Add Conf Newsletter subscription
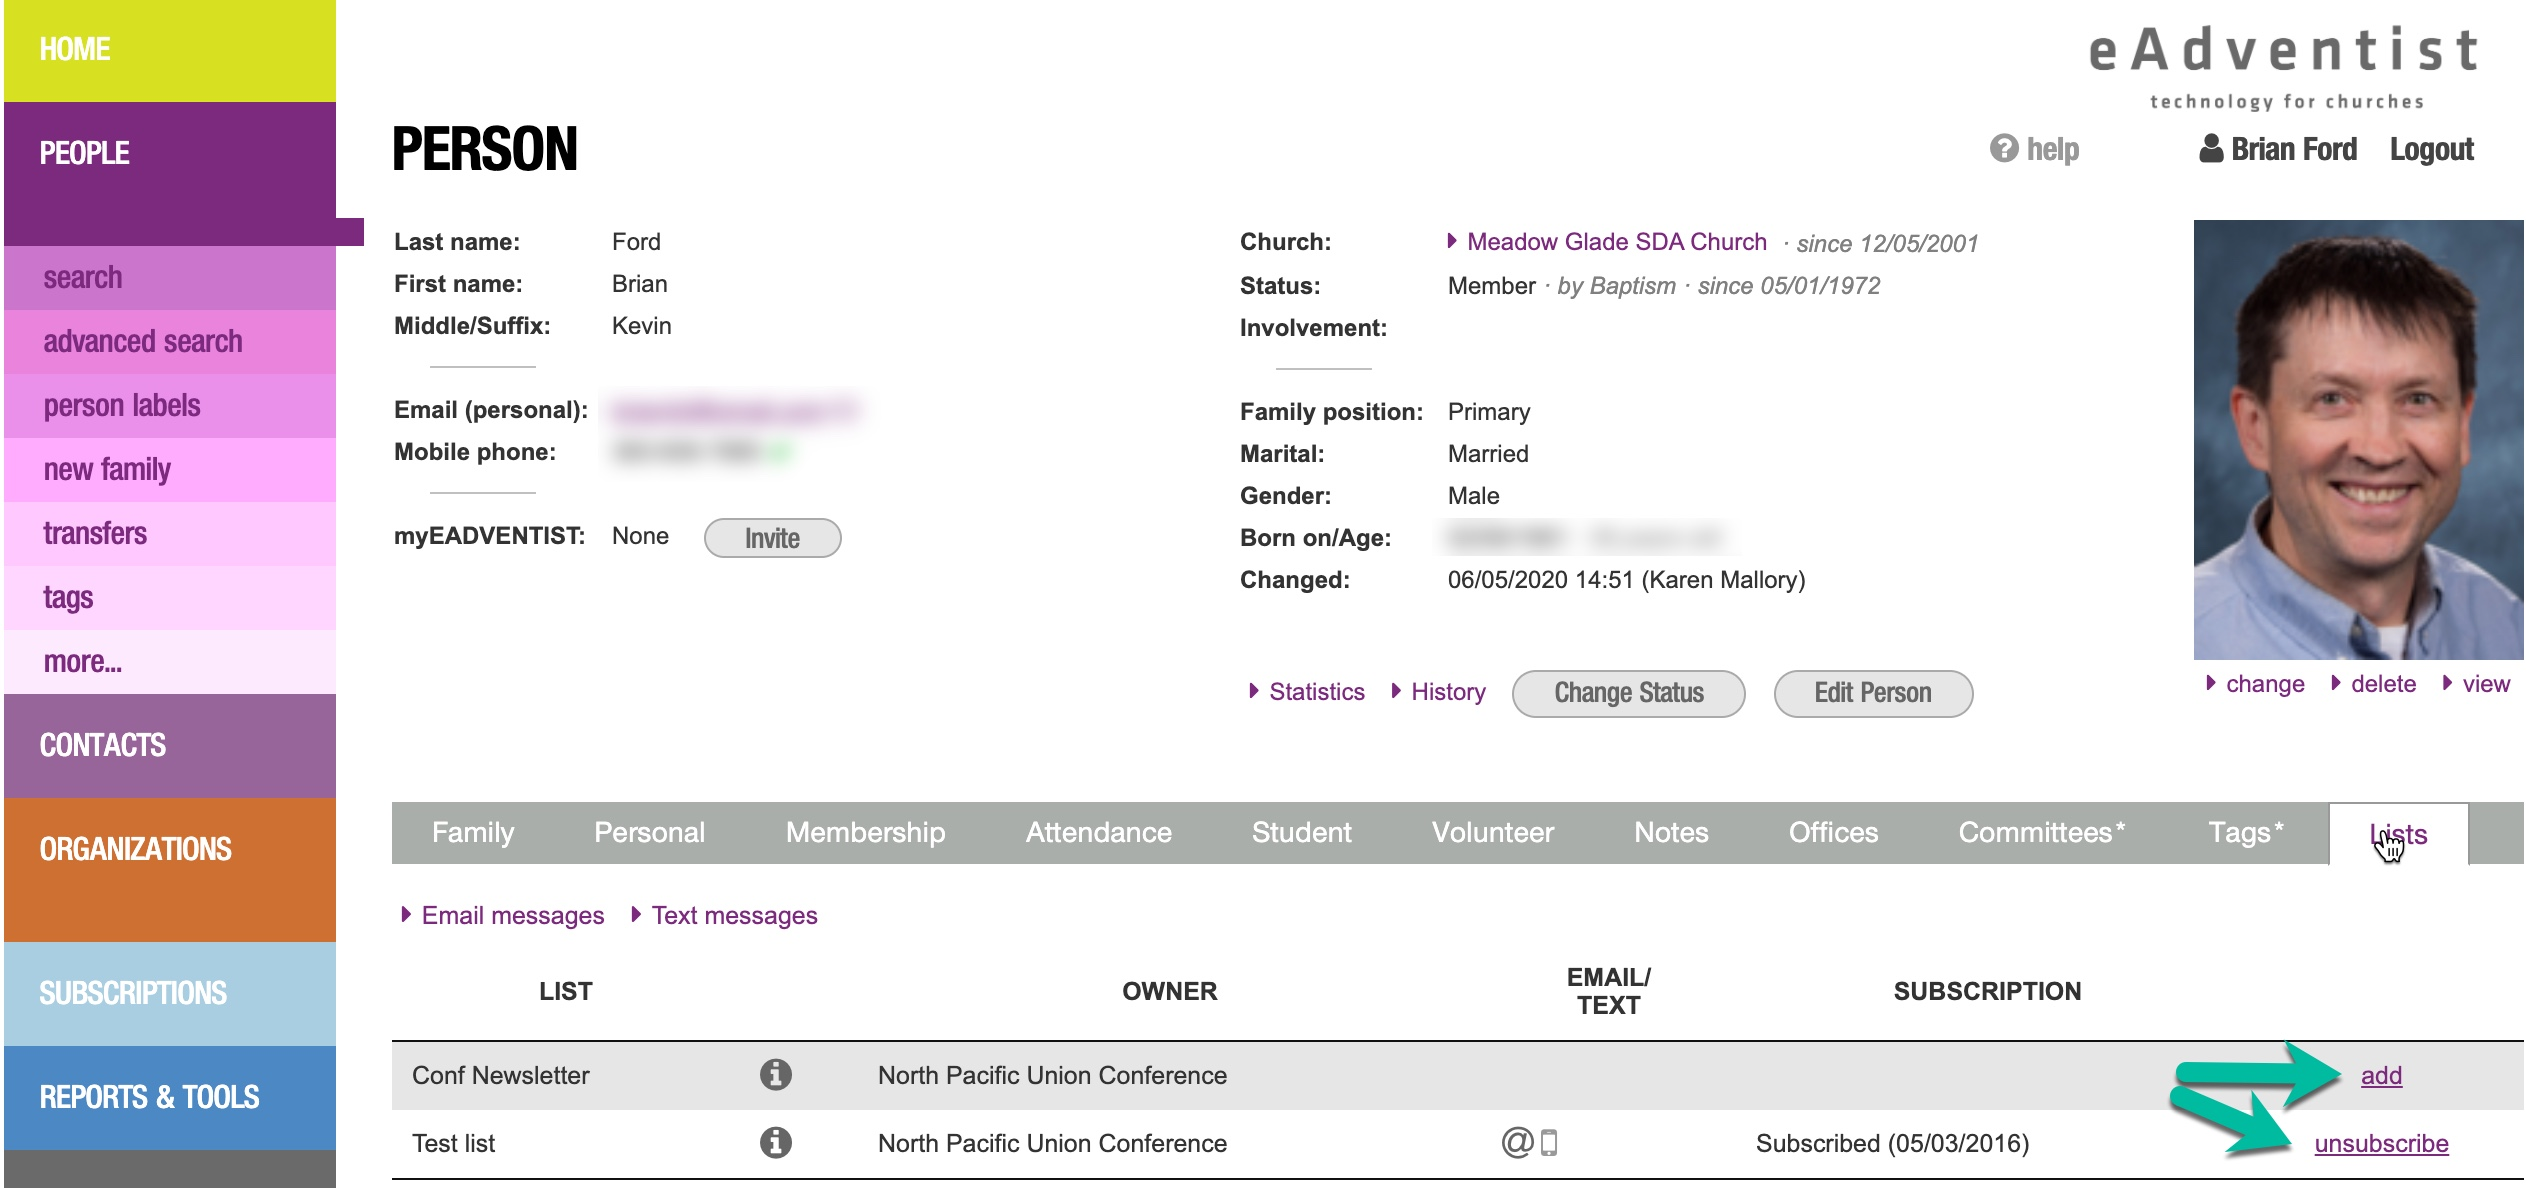The width and height of the screenshot is (2526, 1188). tap(2381, 1076)
